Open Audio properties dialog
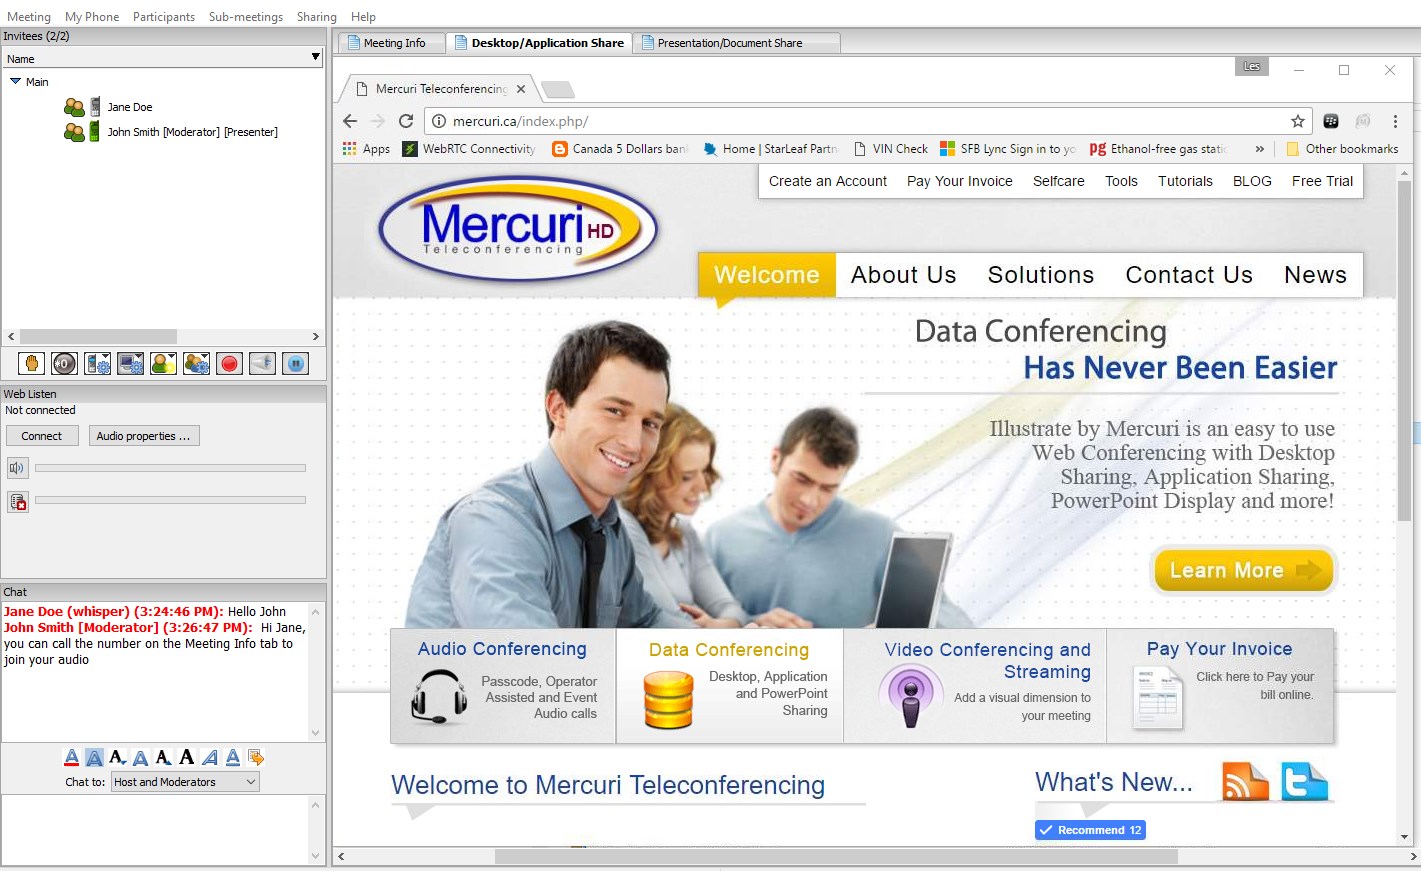Screen dimensions: 1421x871 coord(143,436)
